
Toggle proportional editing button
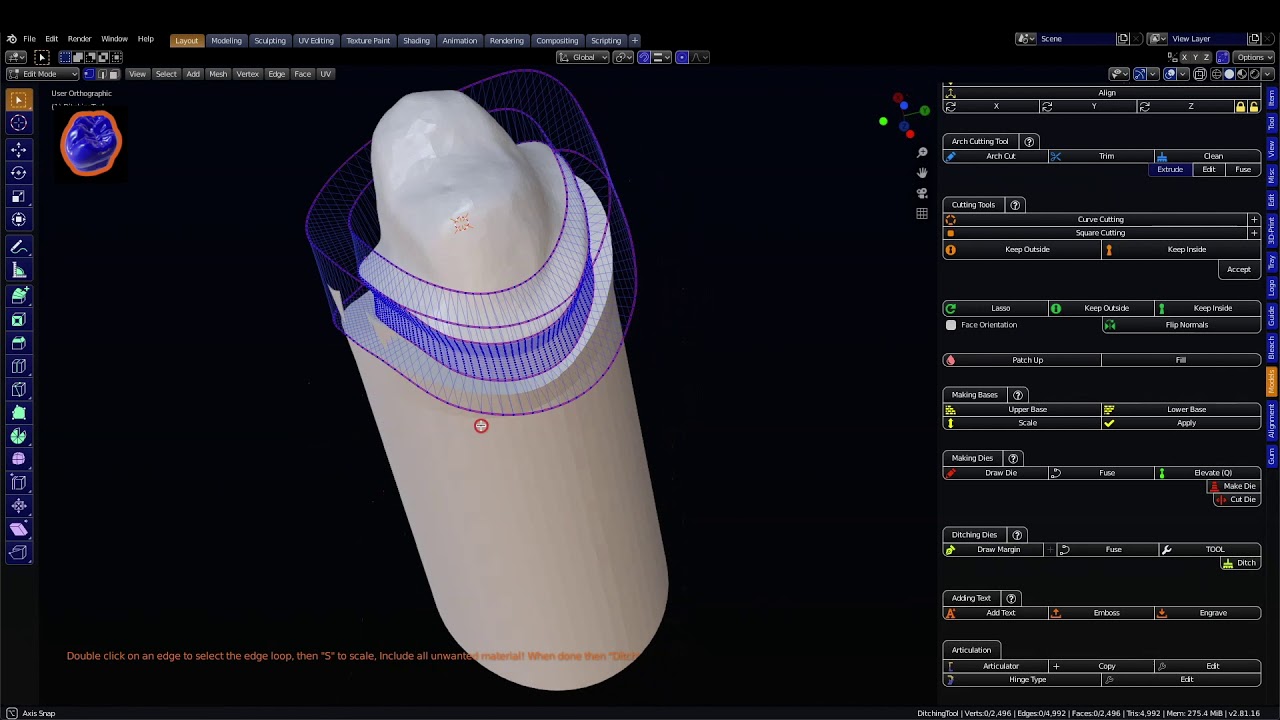682,57
